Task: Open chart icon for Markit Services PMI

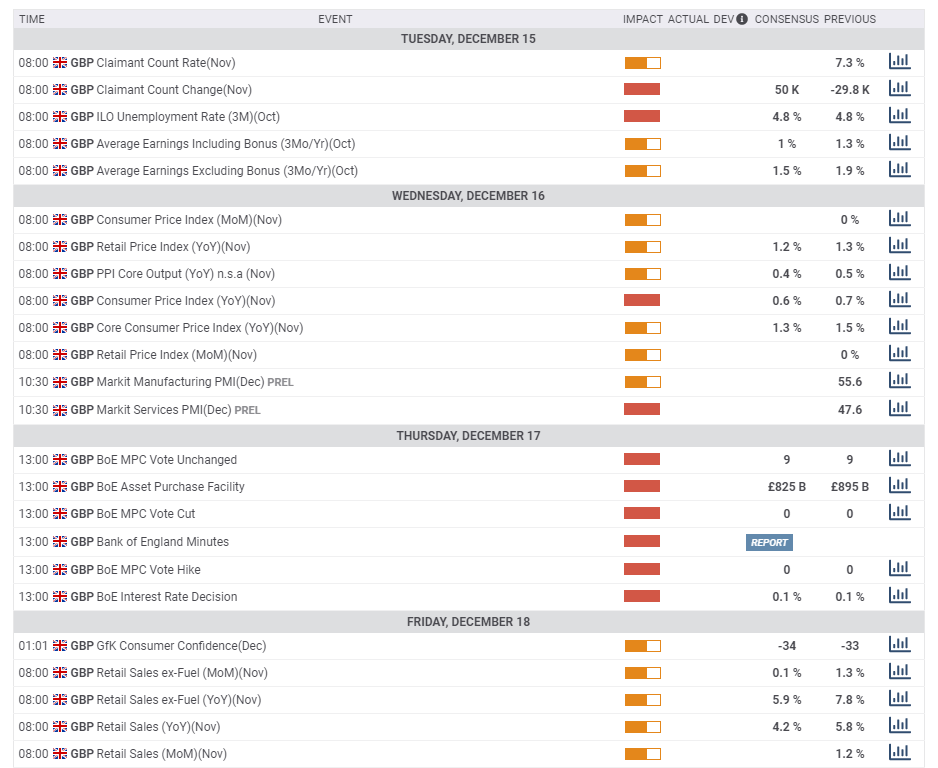Action: tap(899, 409)
